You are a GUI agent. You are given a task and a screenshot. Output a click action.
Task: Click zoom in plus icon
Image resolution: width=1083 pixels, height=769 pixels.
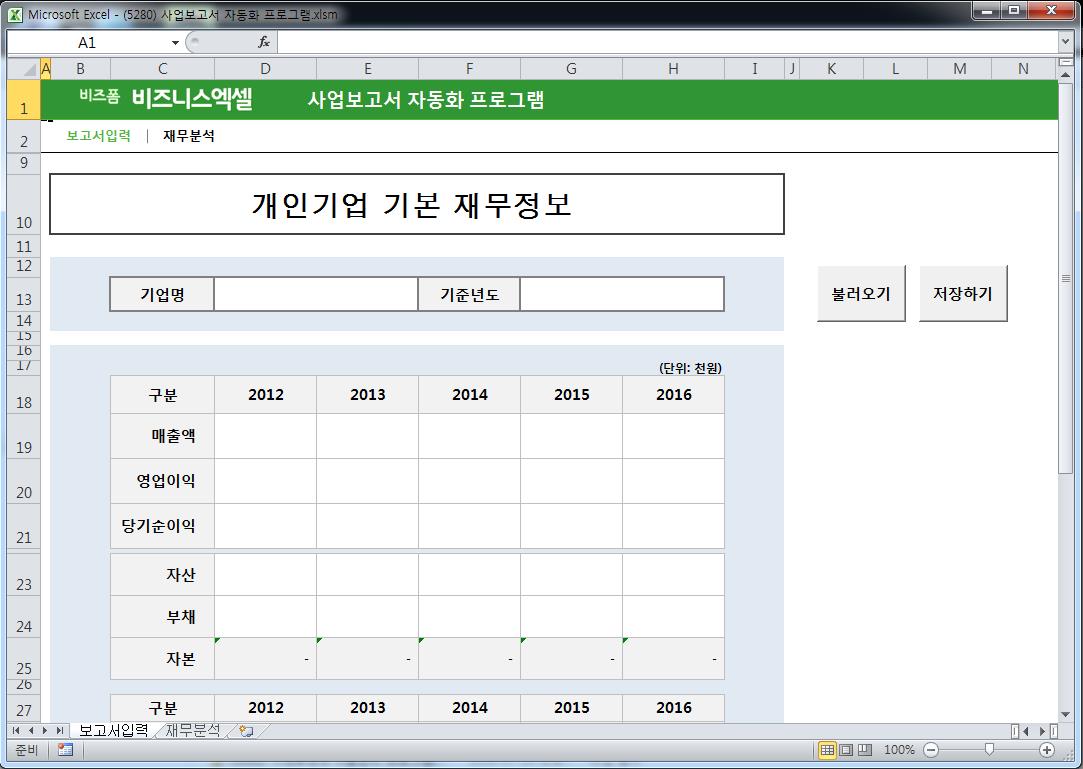(1047, 750)
